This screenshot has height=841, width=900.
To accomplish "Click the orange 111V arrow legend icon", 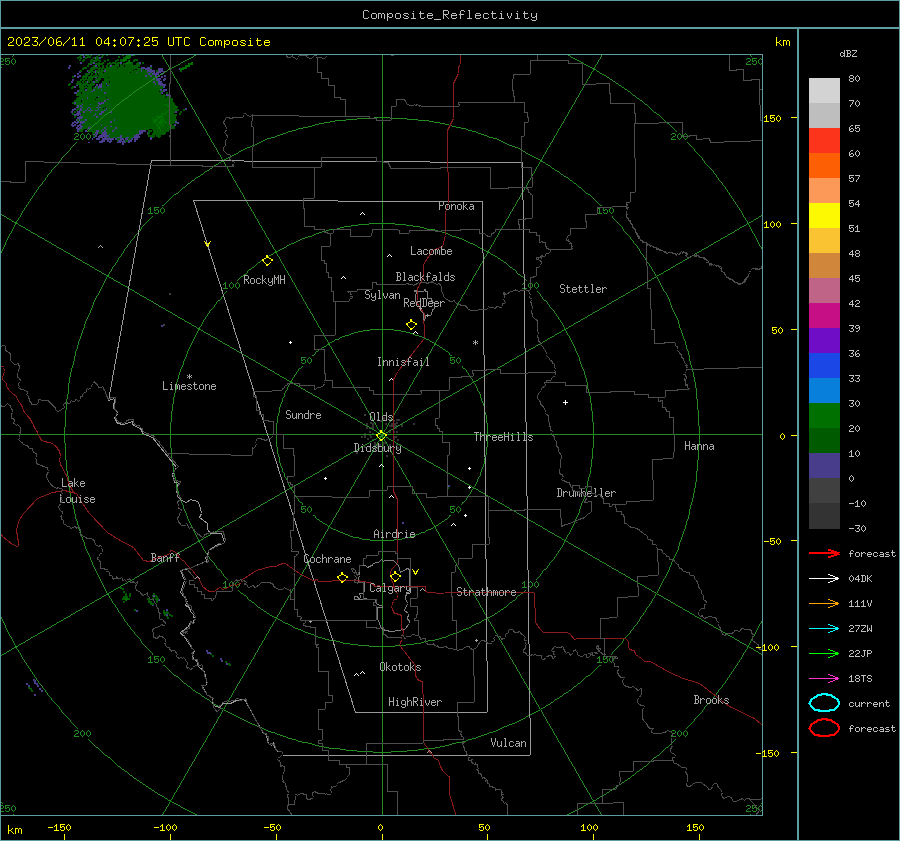I will coord(824,603).
